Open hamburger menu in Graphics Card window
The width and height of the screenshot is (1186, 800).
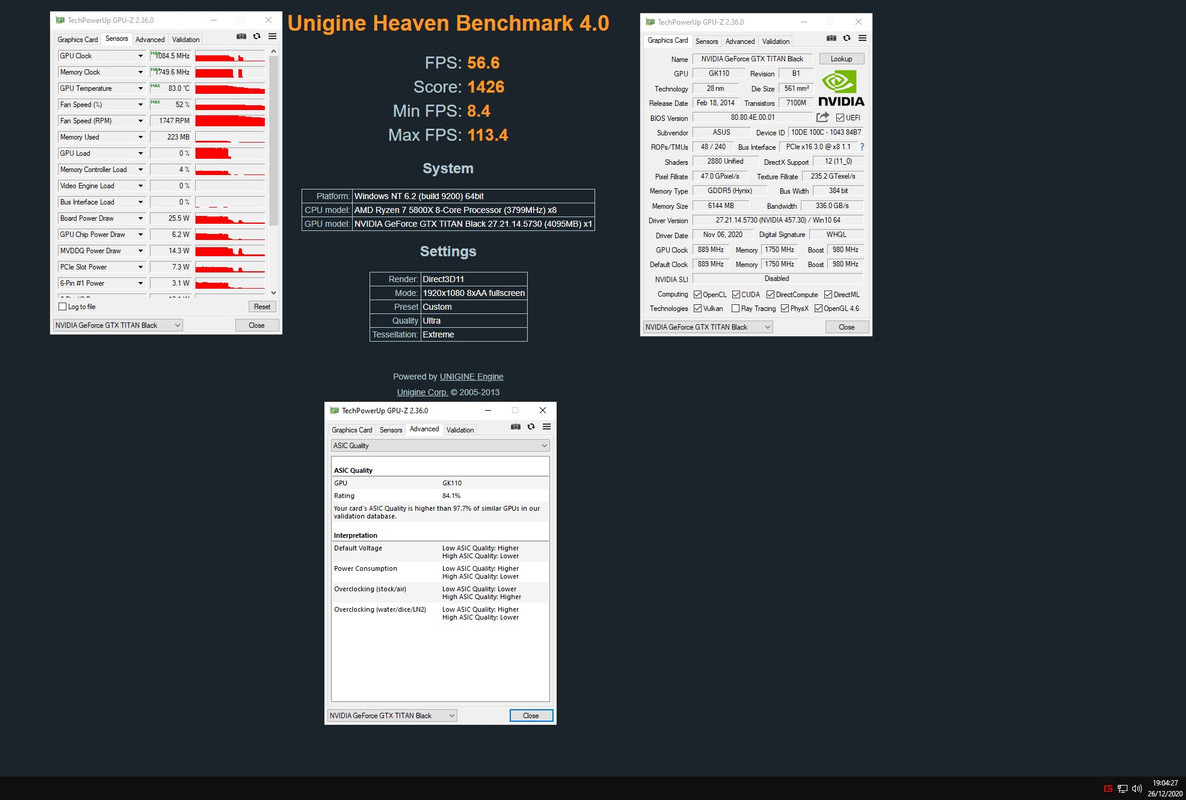coord(862,38)
